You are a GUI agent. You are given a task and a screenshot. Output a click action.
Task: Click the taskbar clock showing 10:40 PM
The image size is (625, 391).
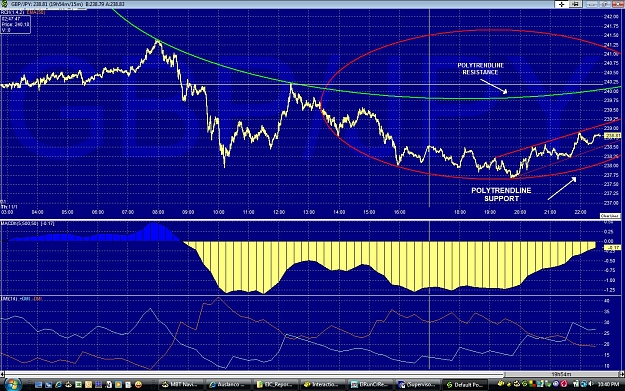[x=608, y=384]
